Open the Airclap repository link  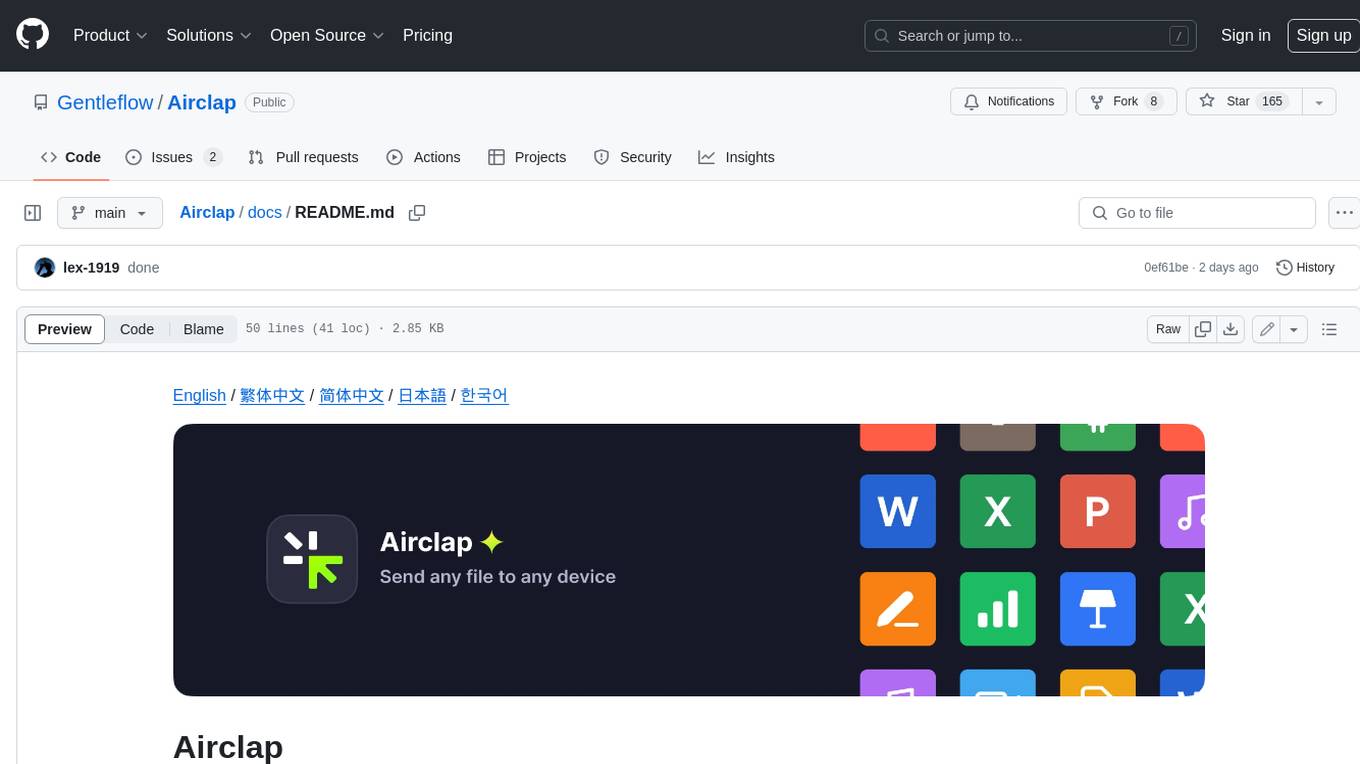(202, 102)
